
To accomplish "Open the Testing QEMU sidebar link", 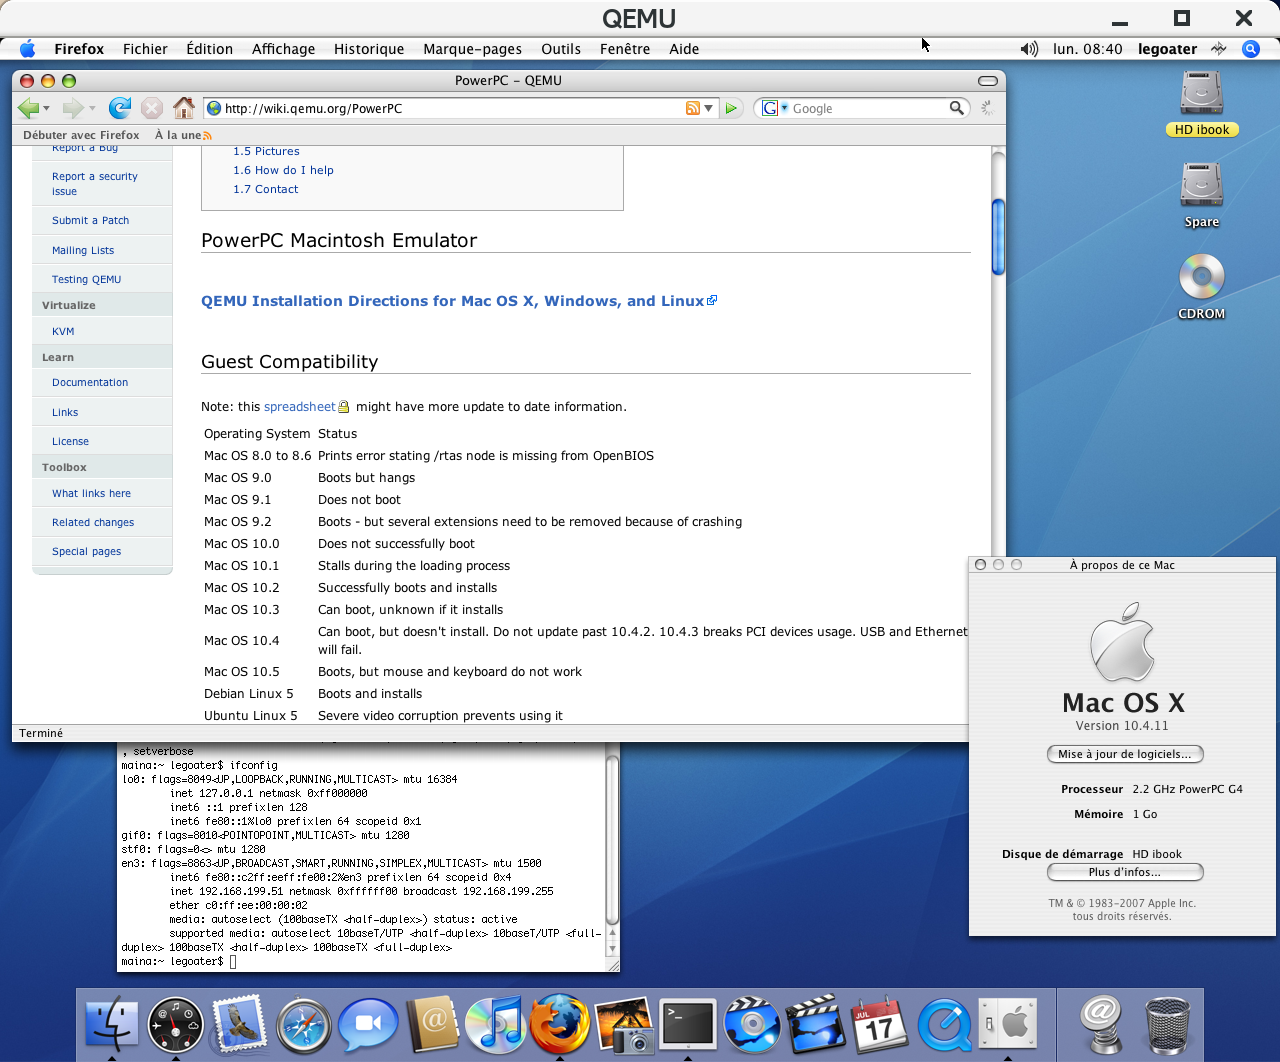I will pyautogui.click(x=86, y=279).
